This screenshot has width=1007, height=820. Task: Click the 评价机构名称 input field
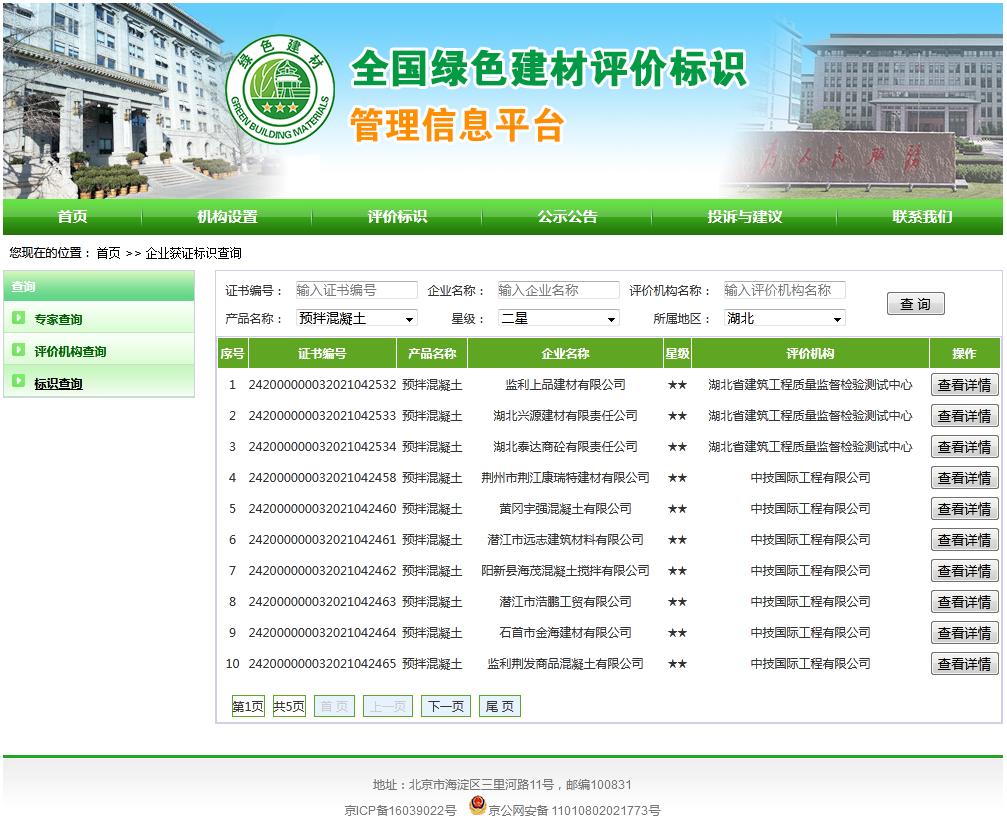785,290
